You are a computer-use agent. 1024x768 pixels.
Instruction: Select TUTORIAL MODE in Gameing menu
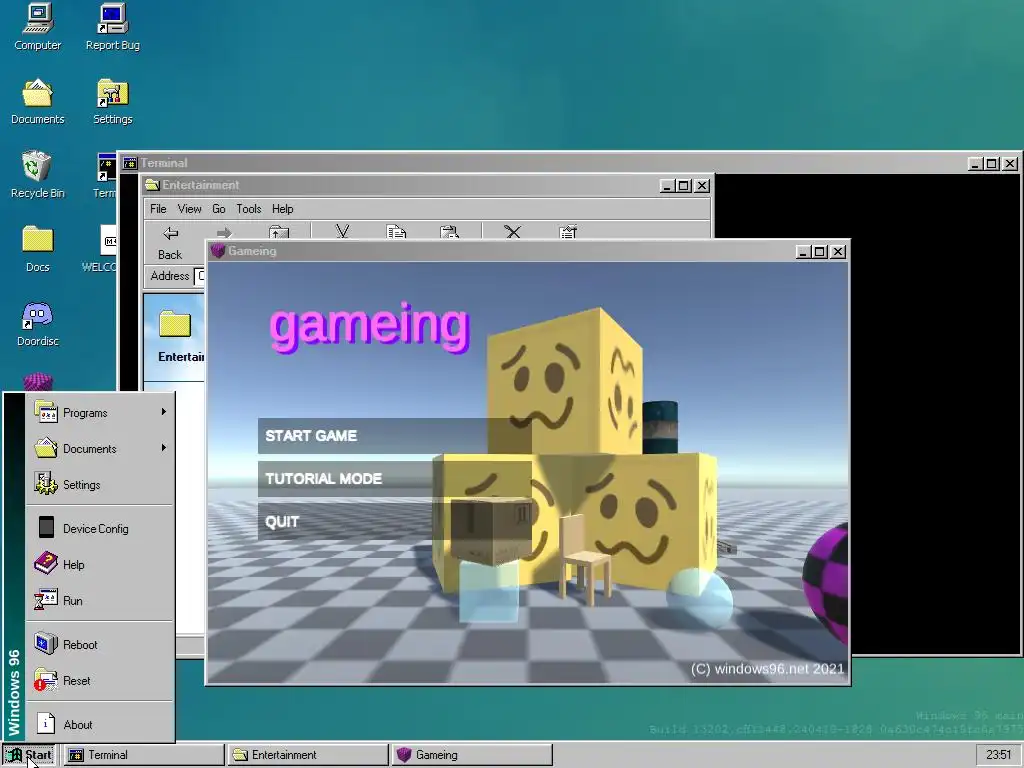point(394,479)
